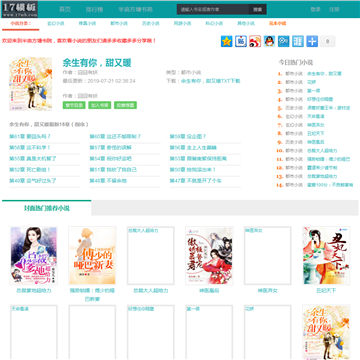360x360 pixels.
Task: Click the blue plus more-share icon
Action: (312, 41)
